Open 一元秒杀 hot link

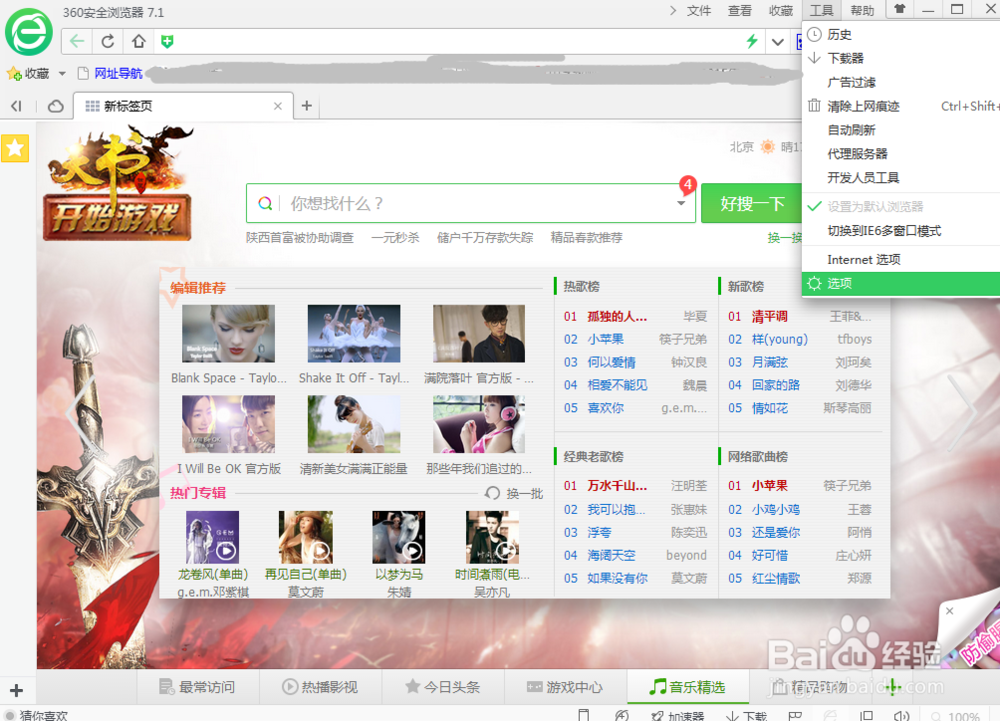395,238
